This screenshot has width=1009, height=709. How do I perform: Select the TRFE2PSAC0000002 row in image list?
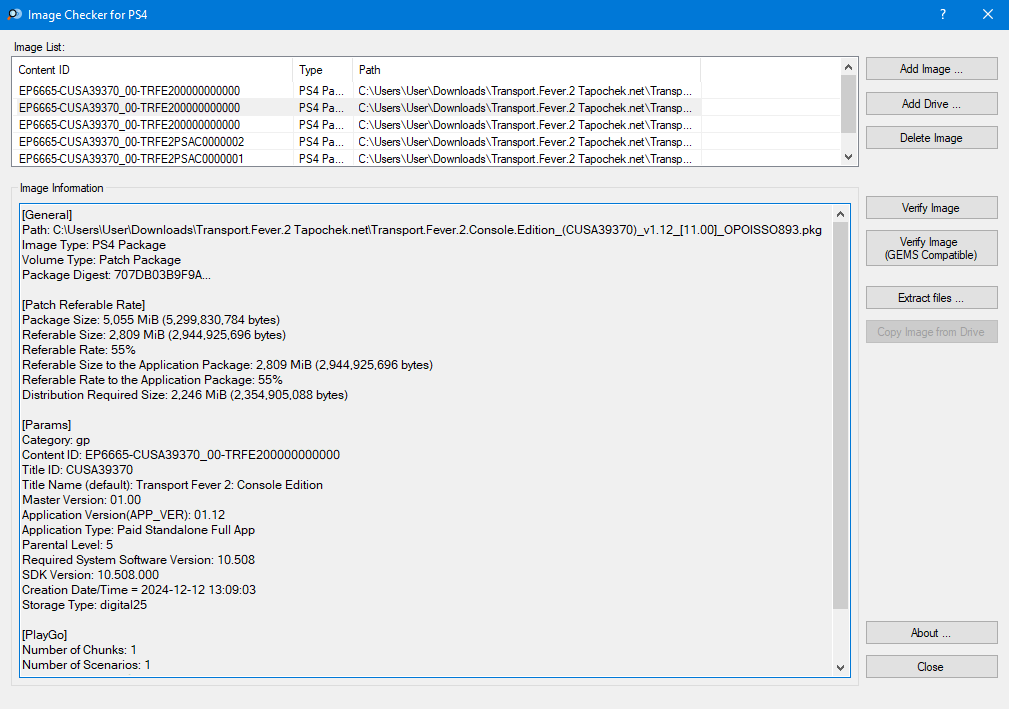point(355,142)
